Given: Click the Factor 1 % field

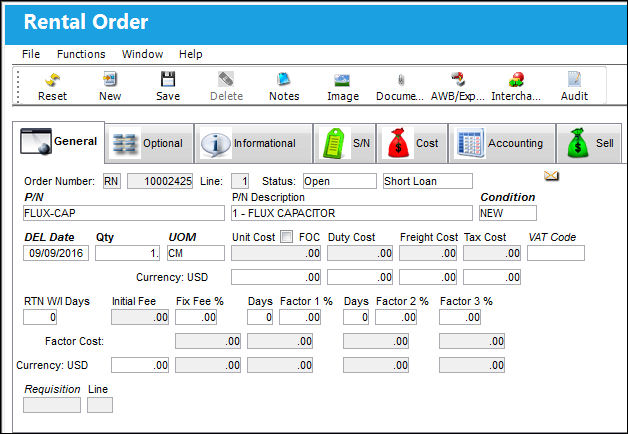Looking at the screenshot, I should coord(300,317).
